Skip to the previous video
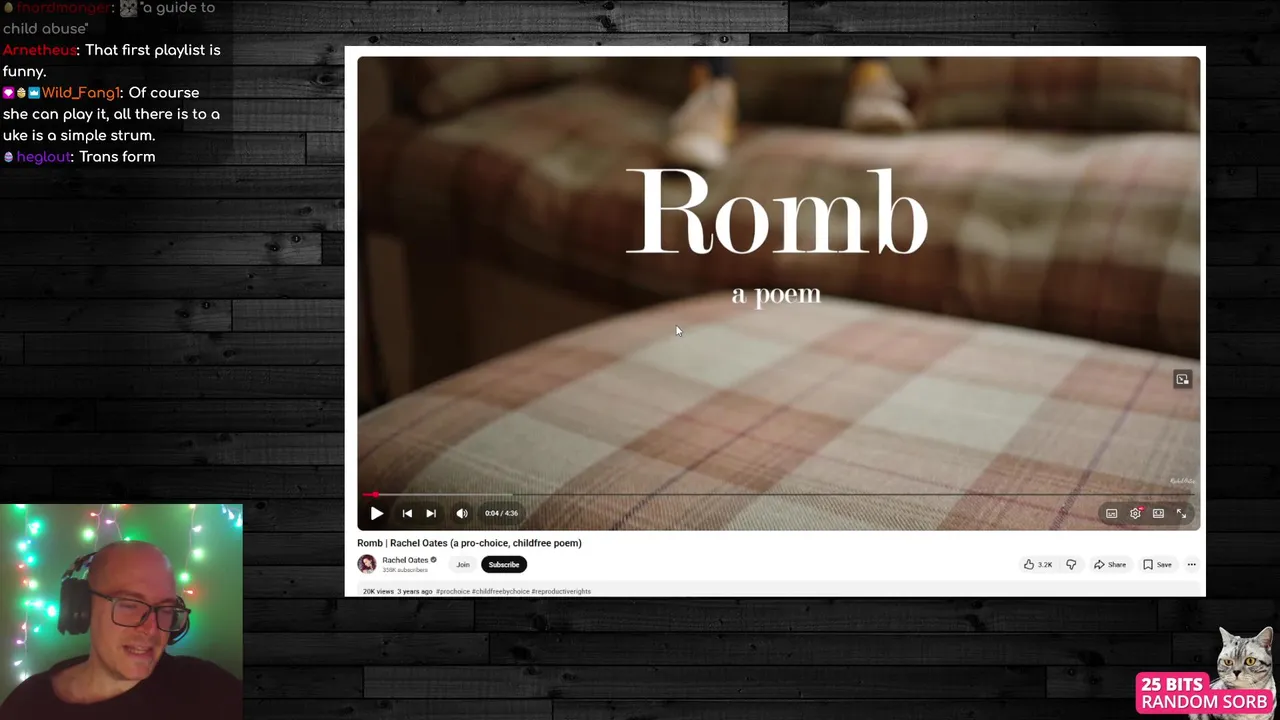This screenshot has width=1280, height=720. click(x=407, y=513)
